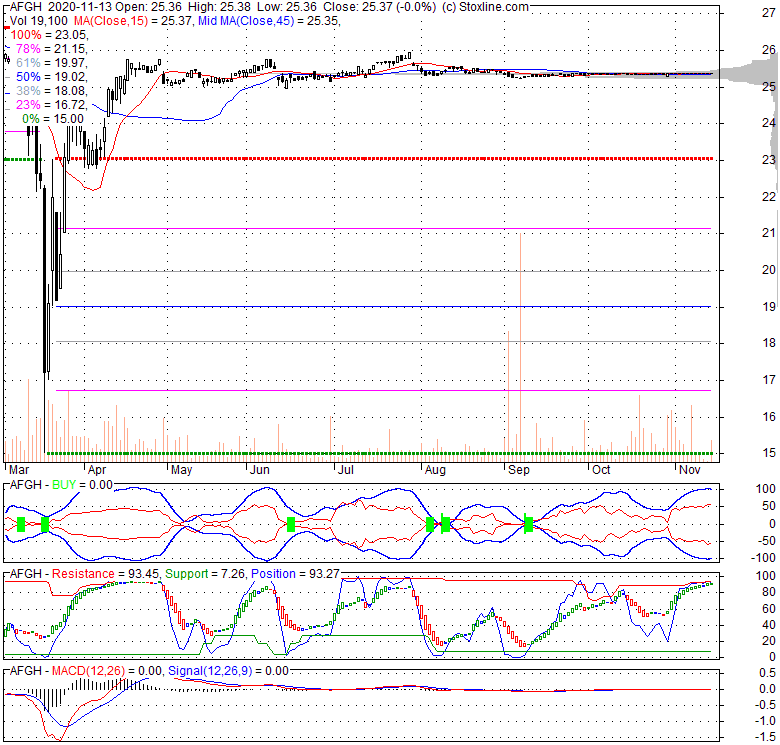Click the 'Mar' month label on time axis
780x745 pixels.
coord(19,470)
